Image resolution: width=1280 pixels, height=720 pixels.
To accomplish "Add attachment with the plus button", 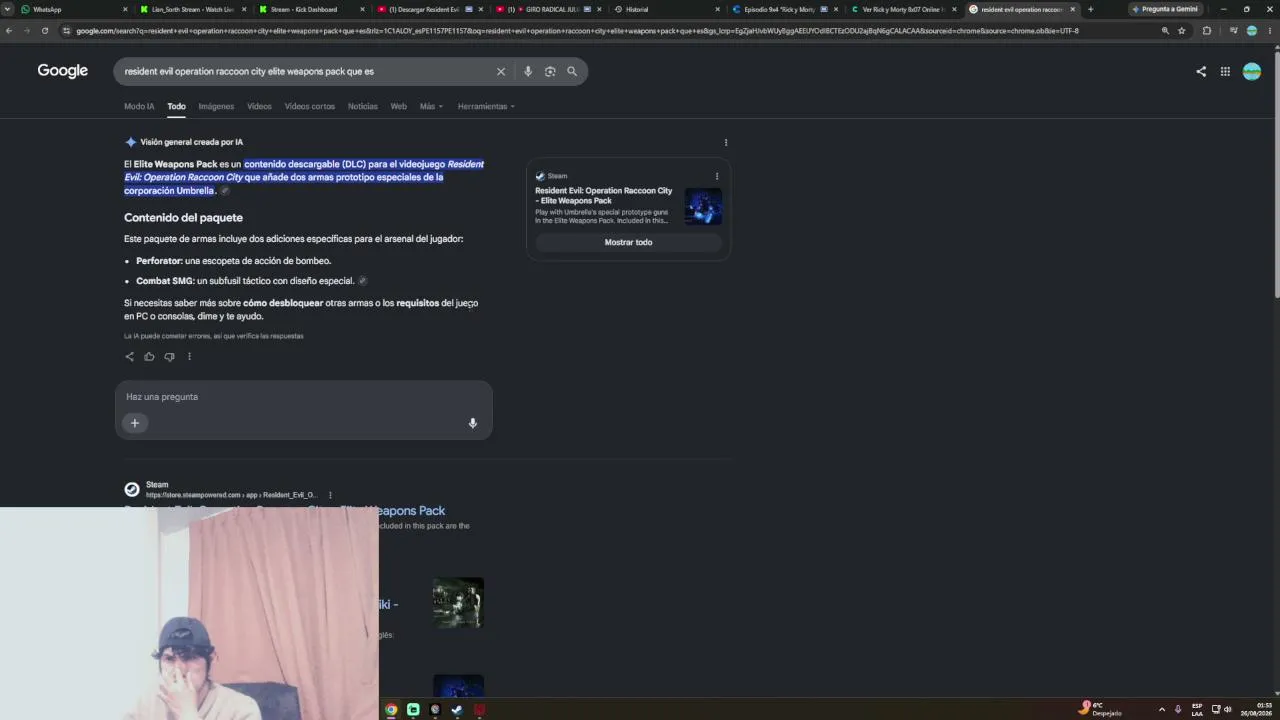I will 135,423.
